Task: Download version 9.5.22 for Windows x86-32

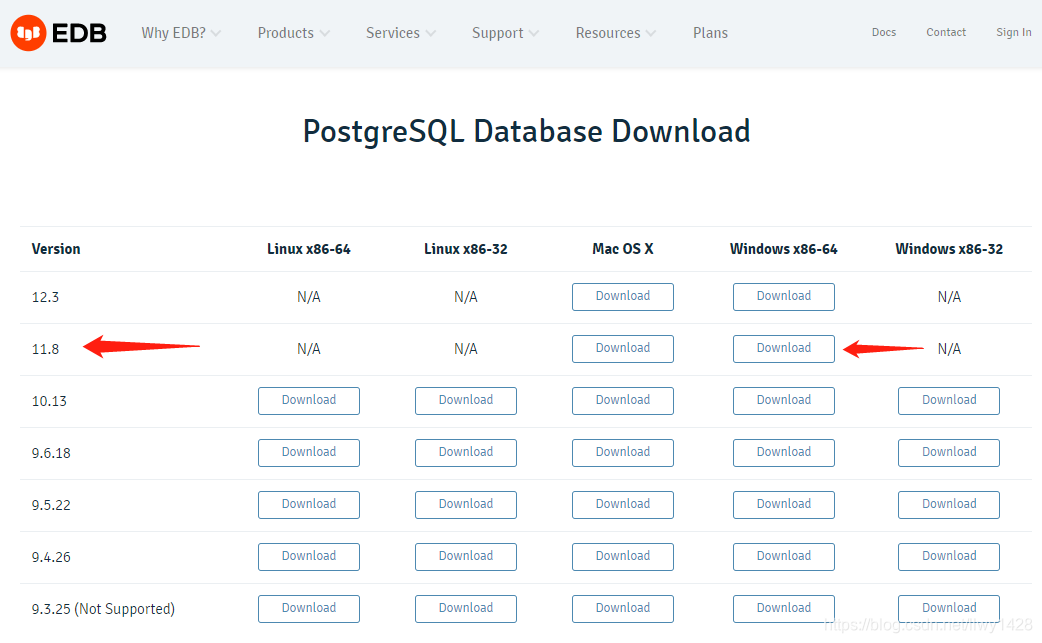Action: pos(949,505)
